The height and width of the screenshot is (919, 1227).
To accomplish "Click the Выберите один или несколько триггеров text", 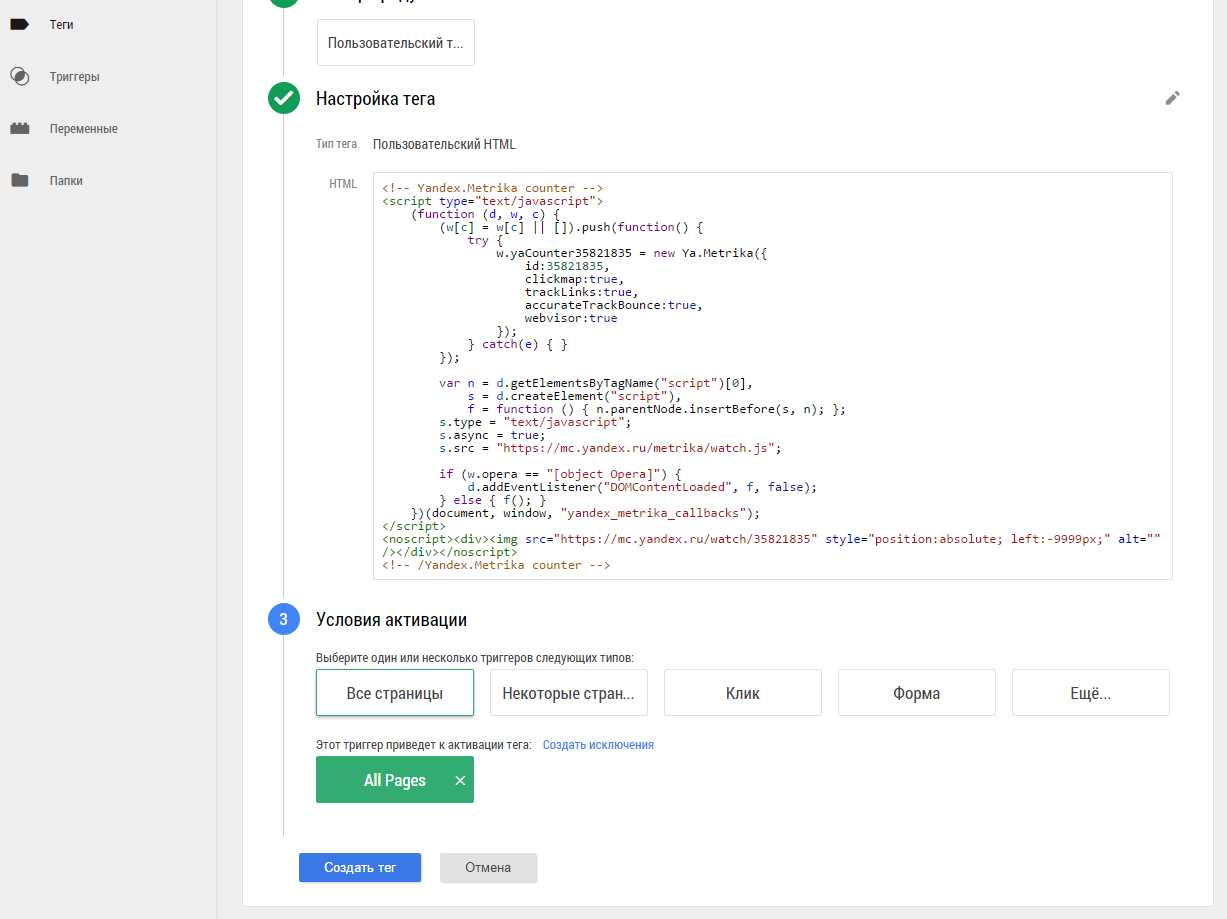I will [475, 658].
